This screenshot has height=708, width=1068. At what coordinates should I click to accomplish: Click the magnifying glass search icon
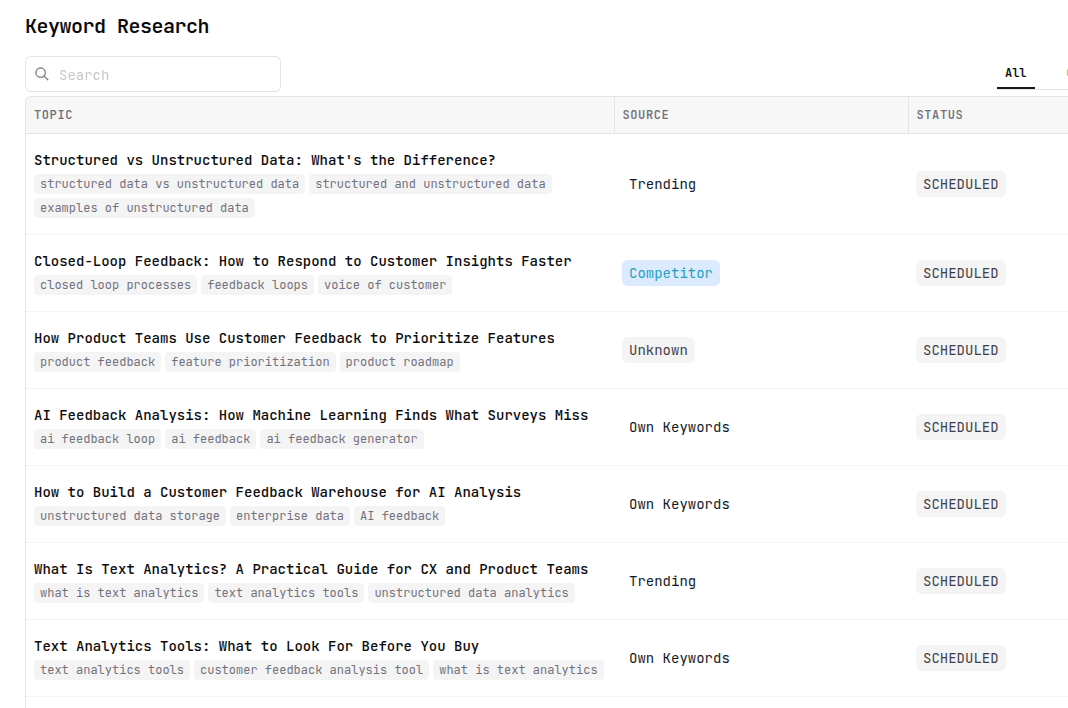coord(41,74)
